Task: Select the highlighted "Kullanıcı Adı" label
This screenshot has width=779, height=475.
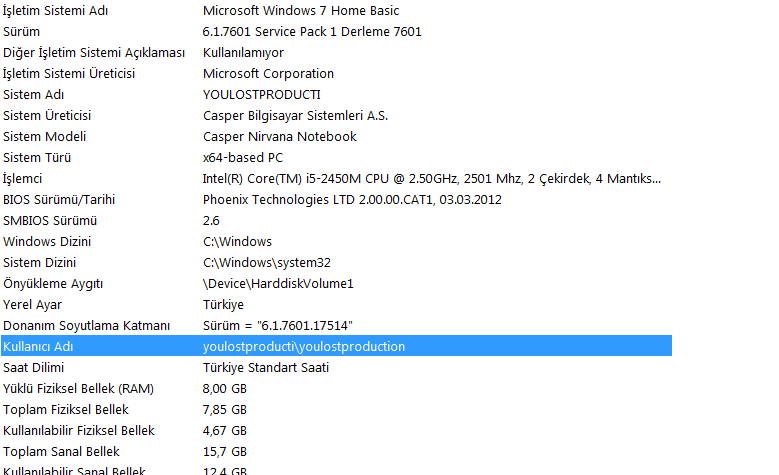Action: (x=38, y=347)
